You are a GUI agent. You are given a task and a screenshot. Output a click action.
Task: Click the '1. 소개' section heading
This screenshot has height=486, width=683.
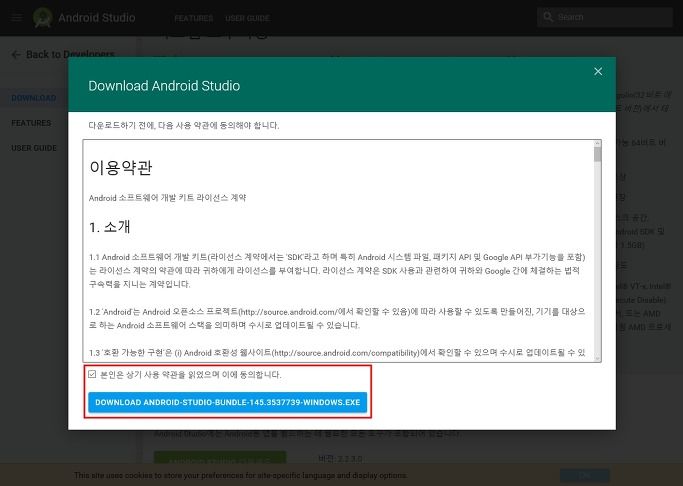110,227
